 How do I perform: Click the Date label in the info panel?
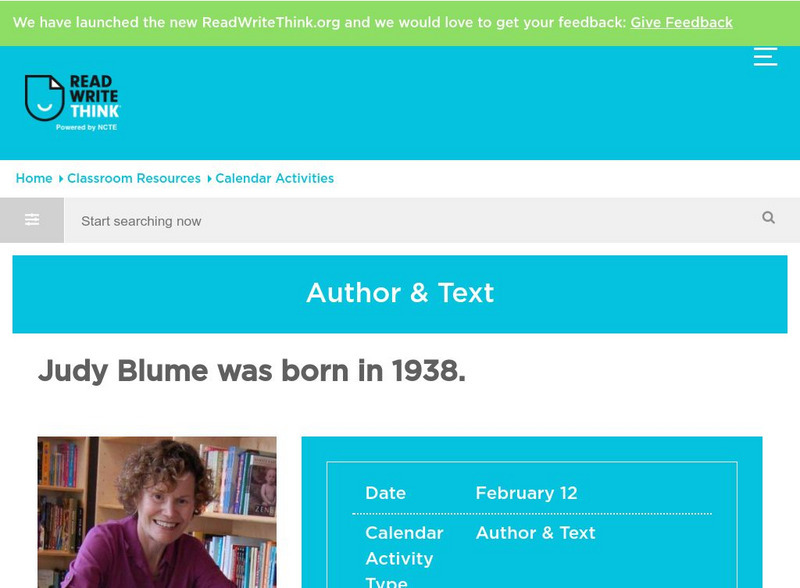[385, 493]
